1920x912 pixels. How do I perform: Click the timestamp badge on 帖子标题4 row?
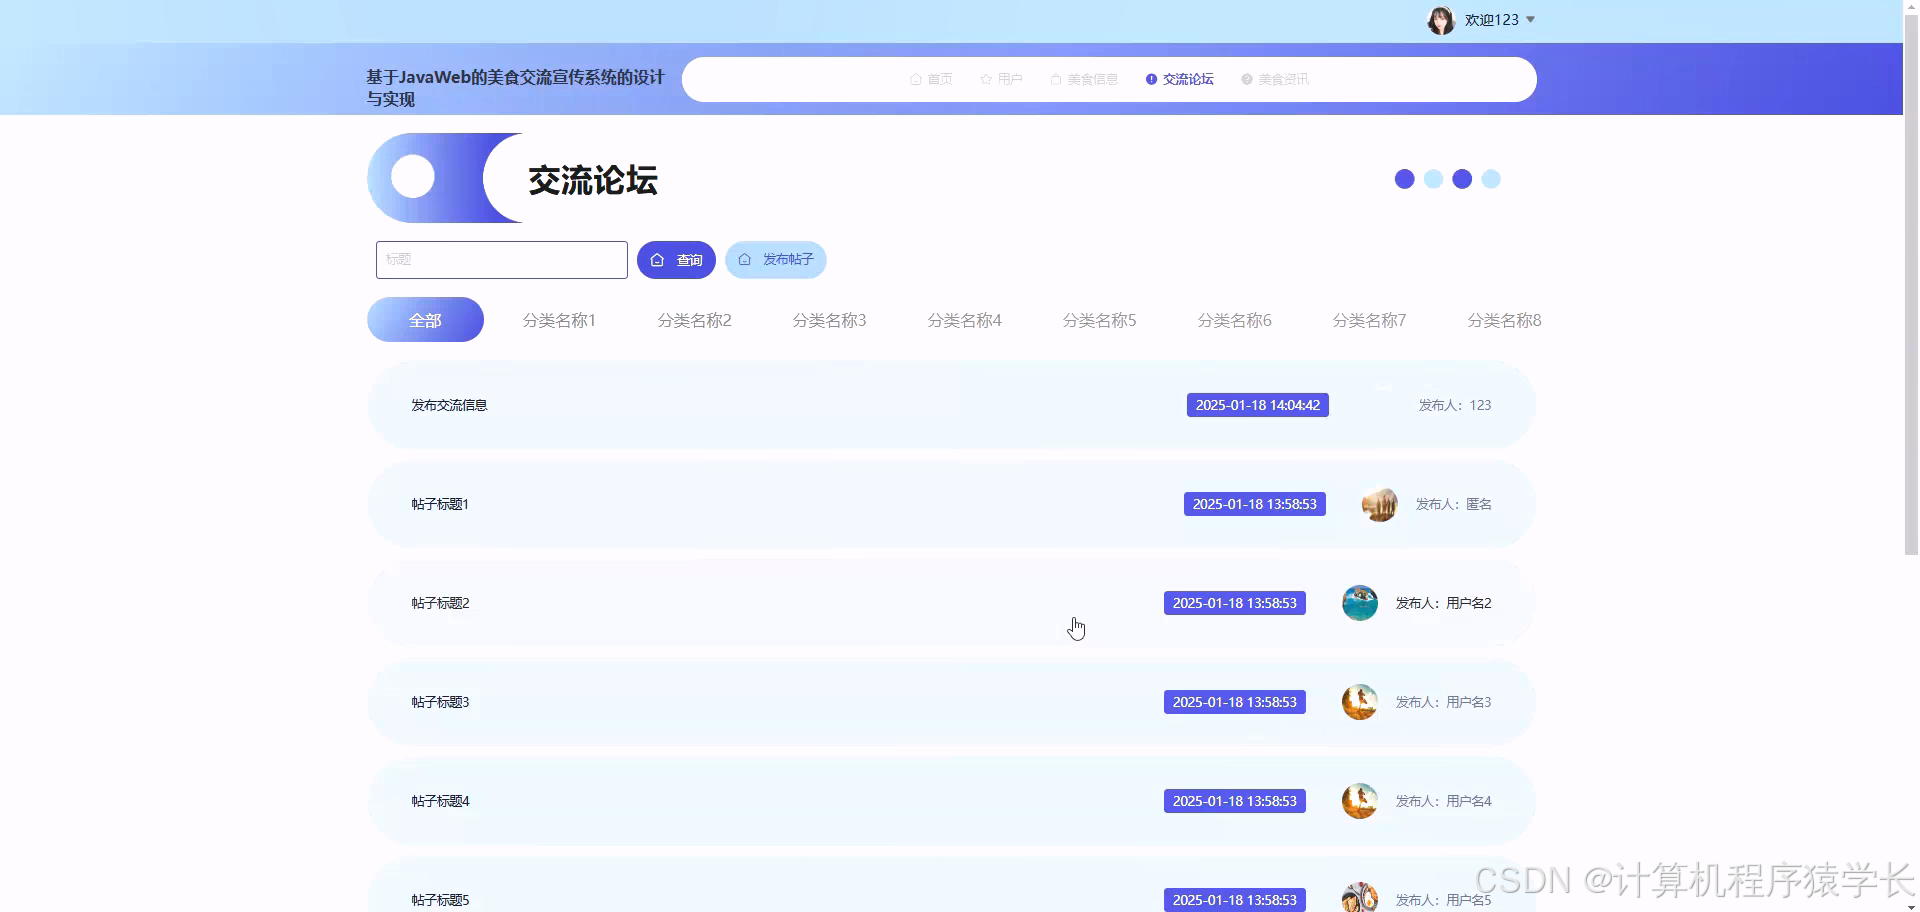(1234, 801)
